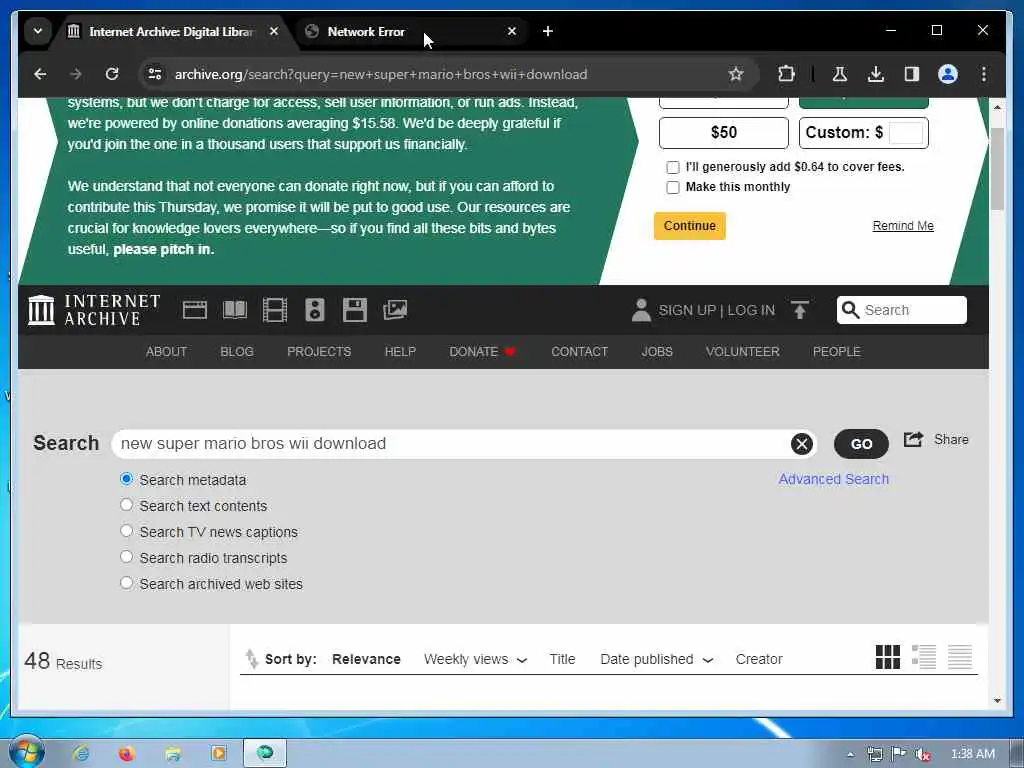Select Search text contents radio button

(x=127, y=505)
